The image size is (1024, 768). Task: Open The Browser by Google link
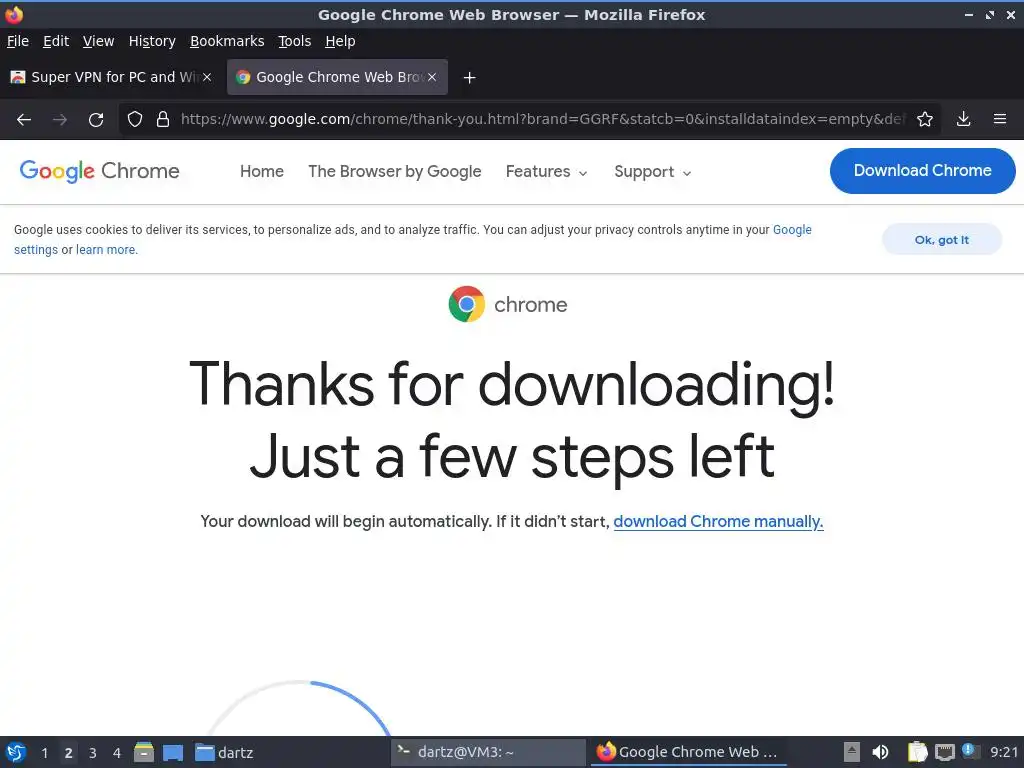coord(394,171)
